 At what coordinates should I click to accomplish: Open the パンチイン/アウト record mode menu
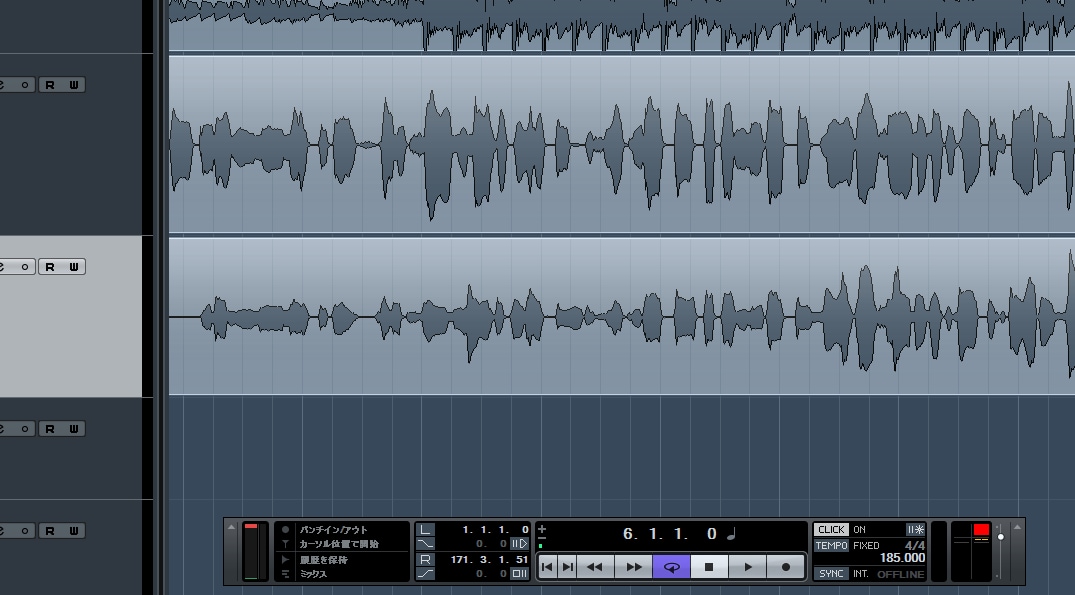click(333, 529)
